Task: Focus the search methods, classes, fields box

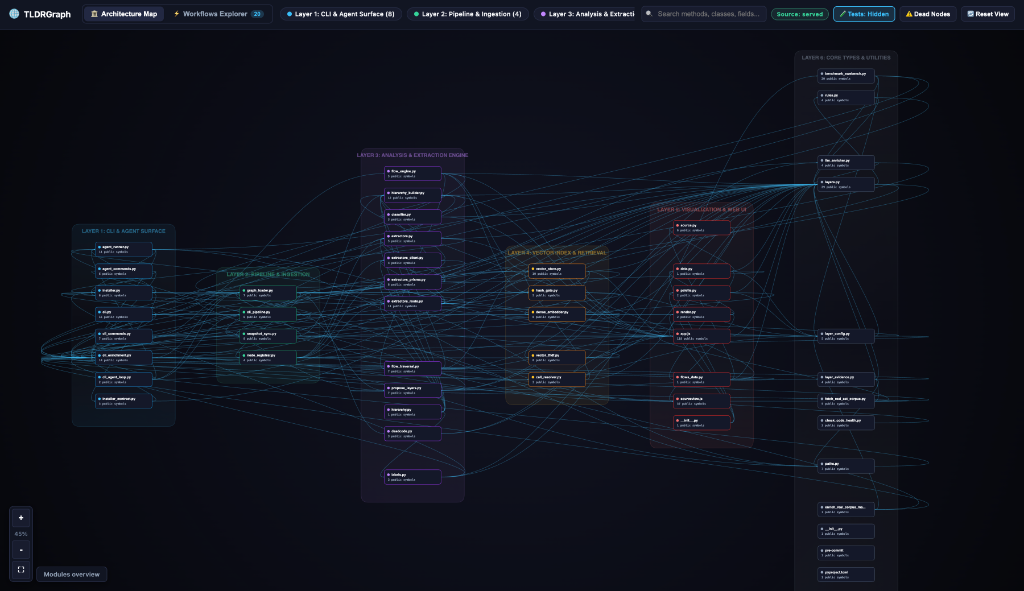Action: click(x=703, y=14)
